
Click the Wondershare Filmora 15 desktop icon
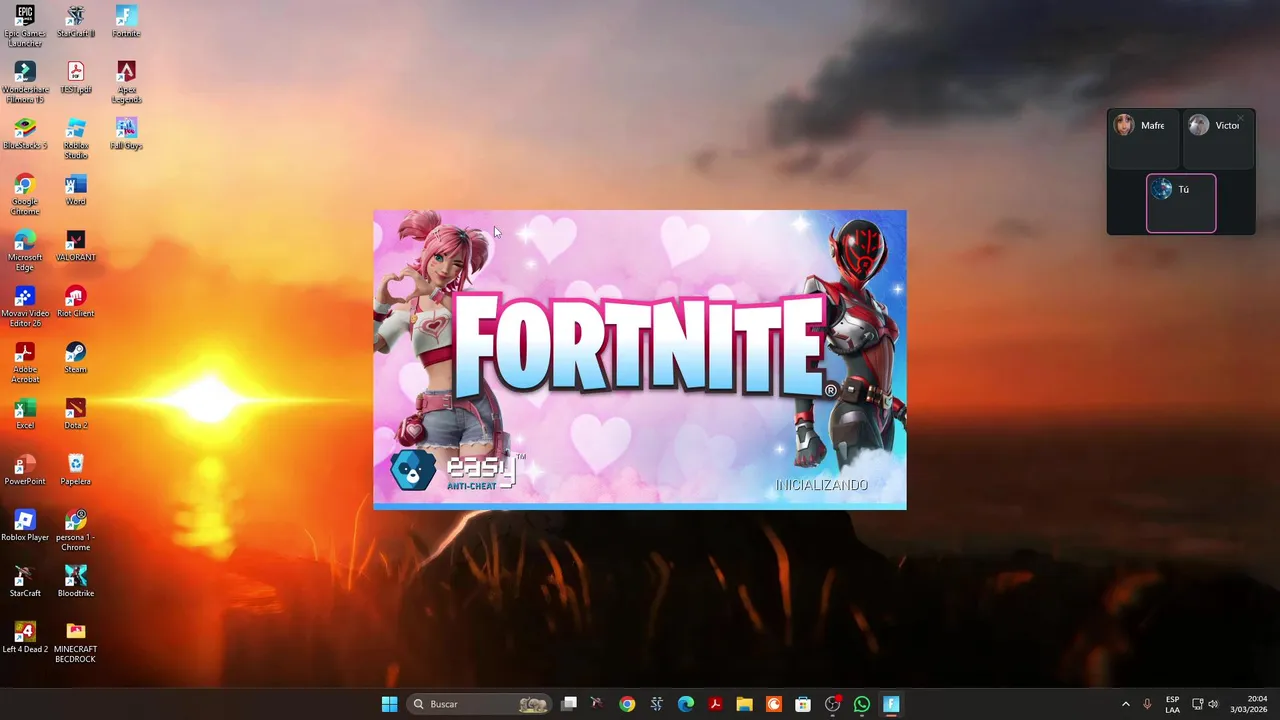(x=25, y=82)
